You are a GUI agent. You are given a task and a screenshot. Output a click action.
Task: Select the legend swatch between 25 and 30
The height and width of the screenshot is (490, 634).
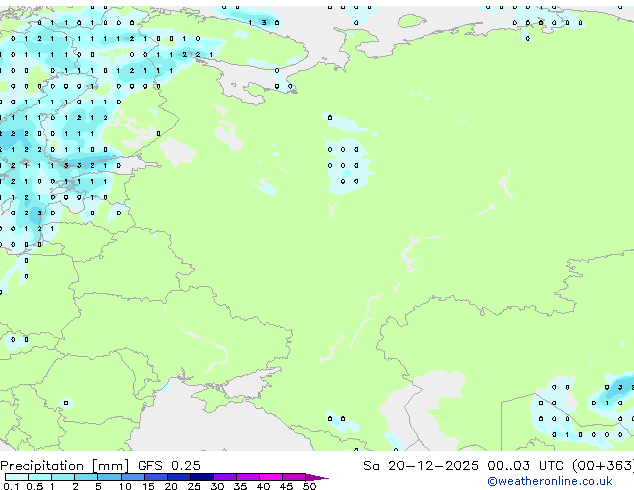[x=202, y=477]
